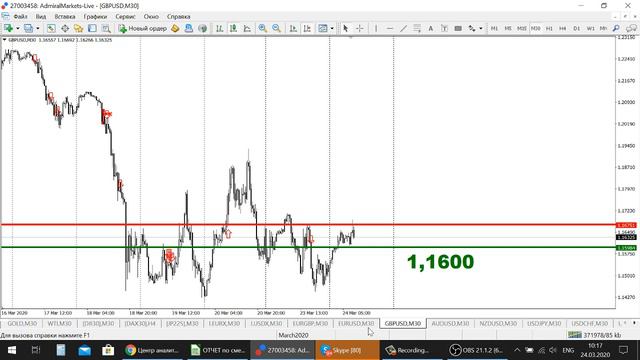Select the Text tool A
The width and height of the screenshot is (640, 360).
tap(430, 28)
